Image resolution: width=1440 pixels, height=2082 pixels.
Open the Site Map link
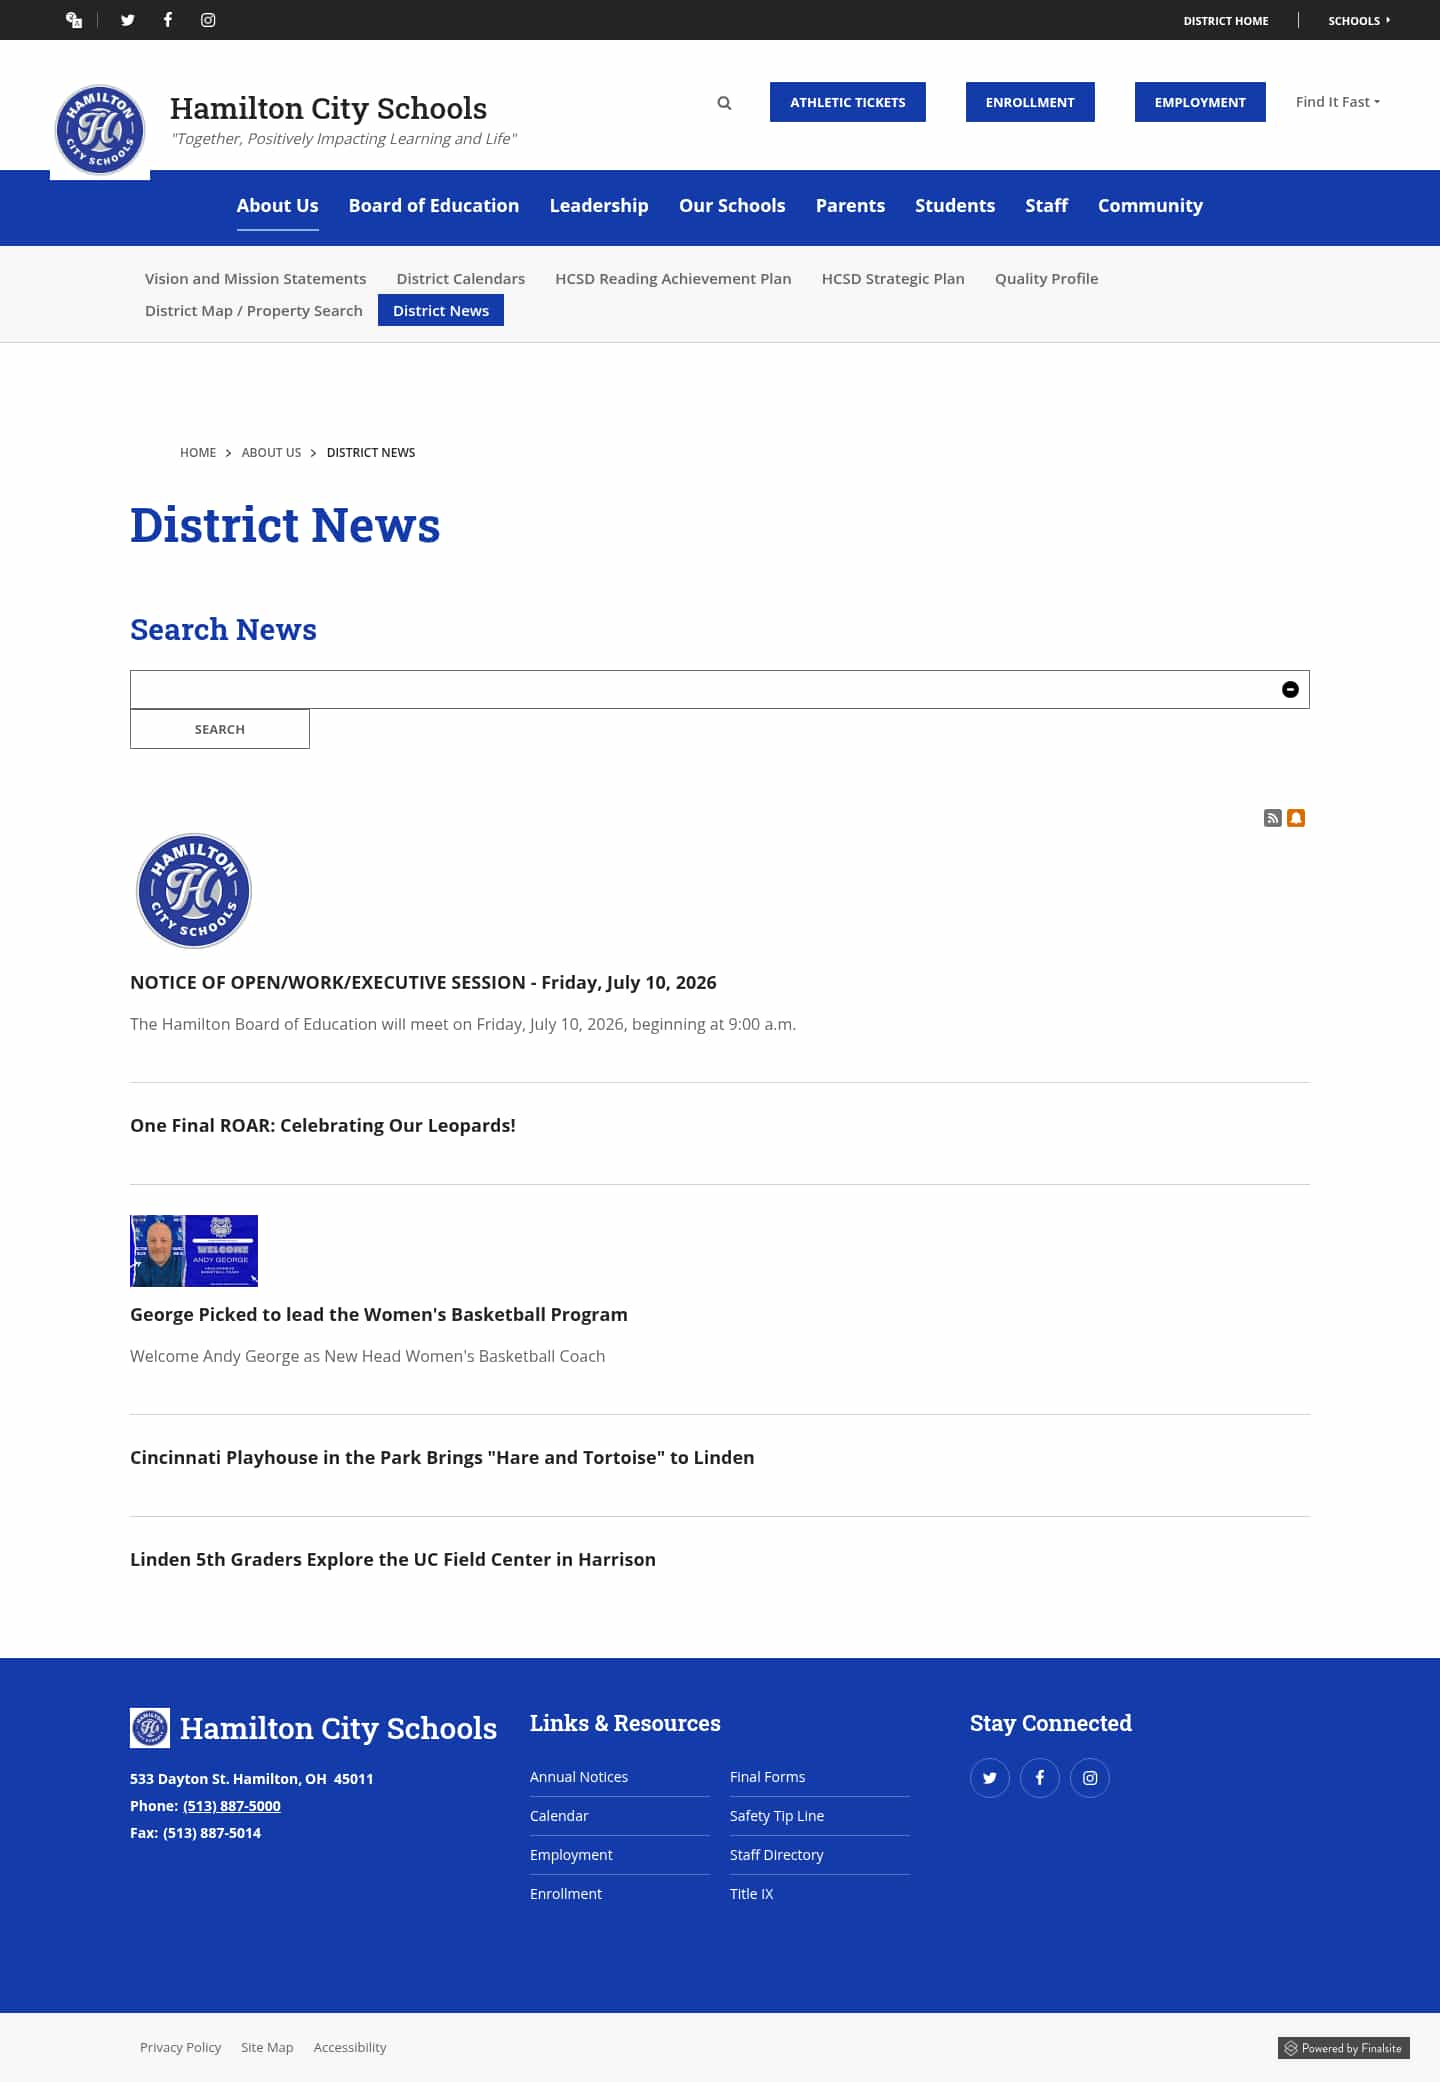click(x=267, y=2048)
